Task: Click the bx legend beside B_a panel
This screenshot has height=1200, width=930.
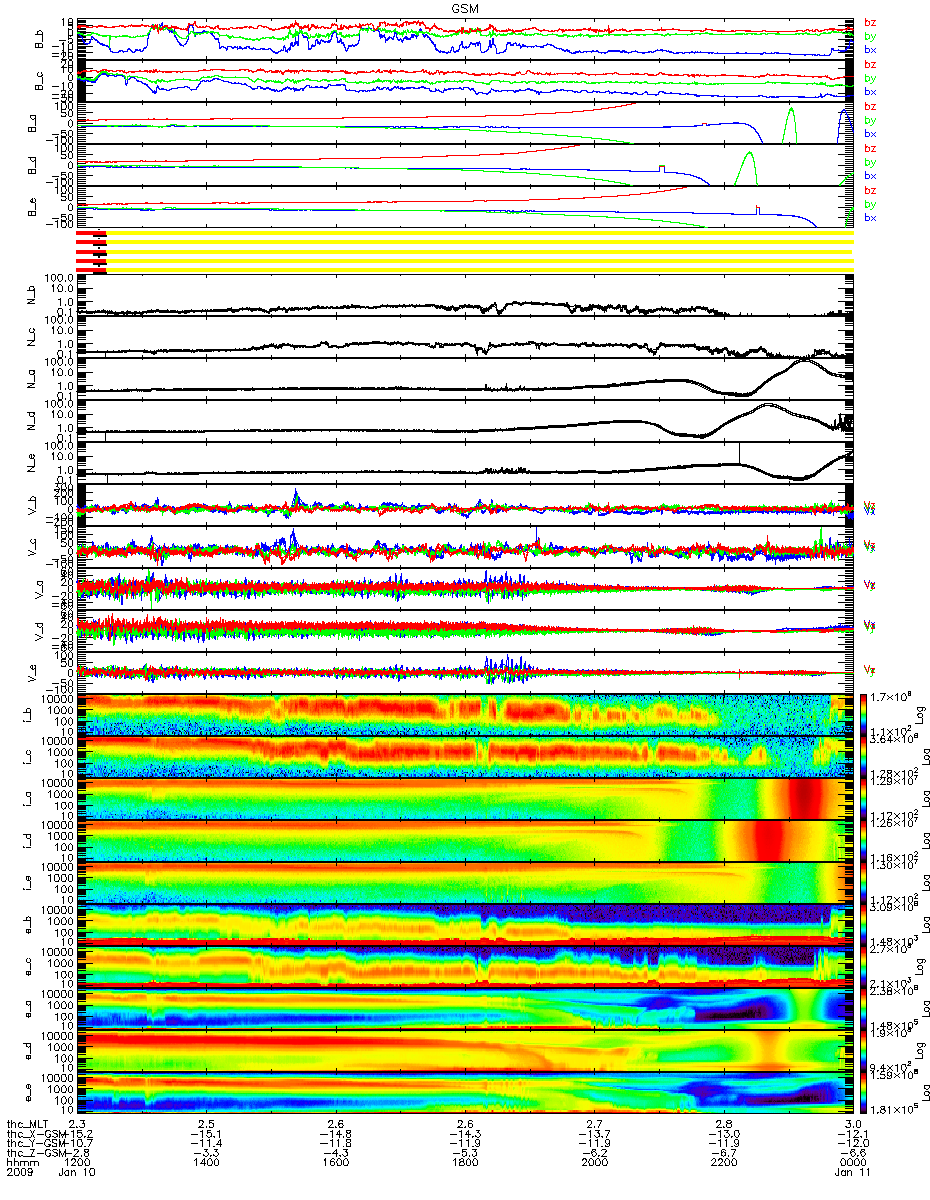Action: [x=870, y=133]
